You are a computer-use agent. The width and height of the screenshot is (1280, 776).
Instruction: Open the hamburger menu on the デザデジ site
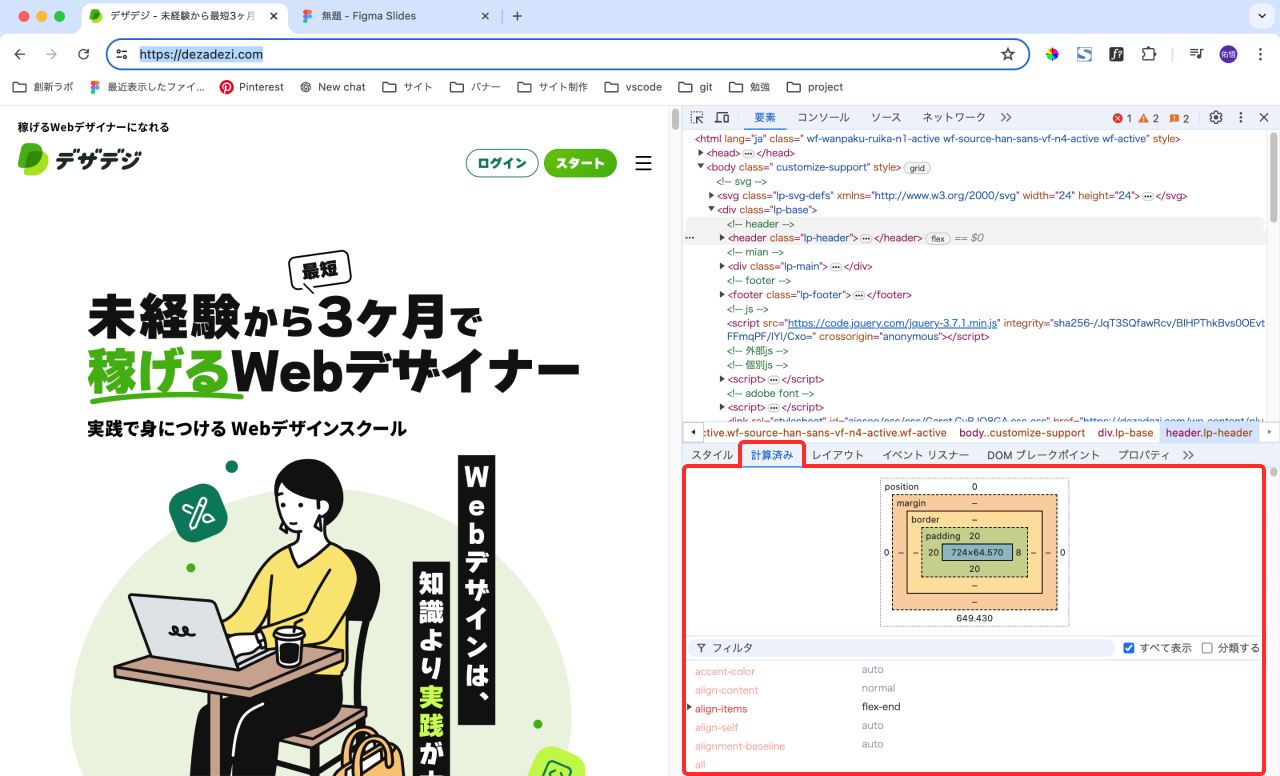[643, 163]
